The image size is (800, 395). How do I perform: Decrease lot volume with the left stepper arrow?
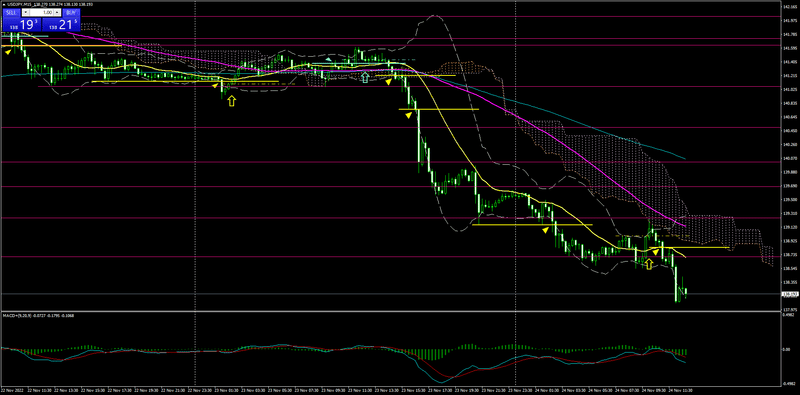point(26,12)
